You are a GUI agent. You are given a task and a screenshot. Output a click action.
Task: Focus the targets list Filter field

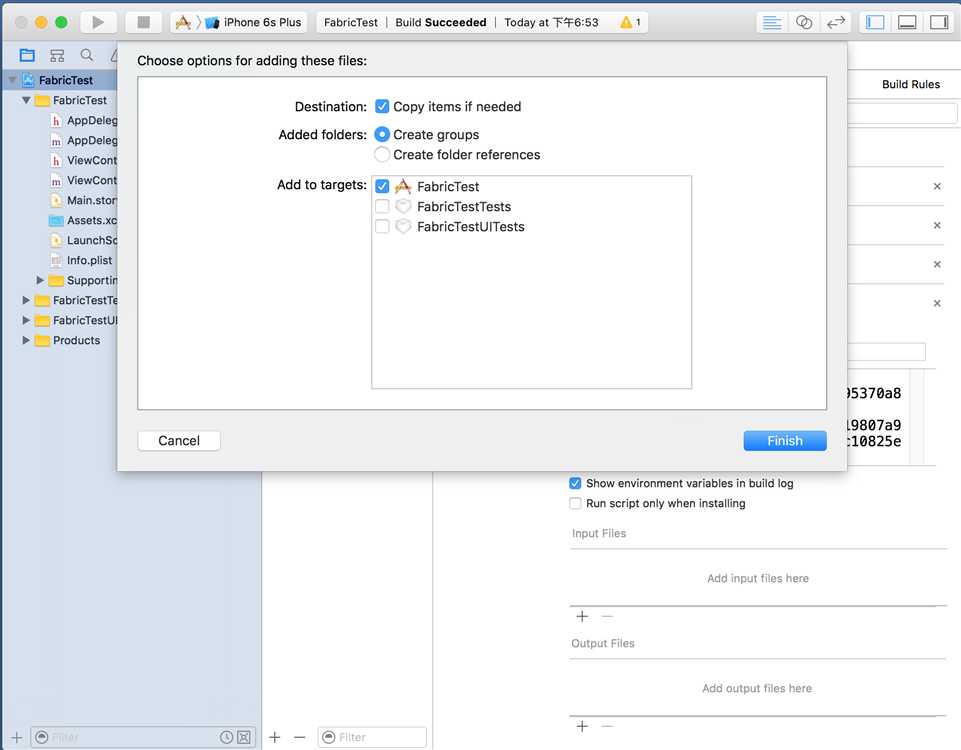tap(372, 737)
